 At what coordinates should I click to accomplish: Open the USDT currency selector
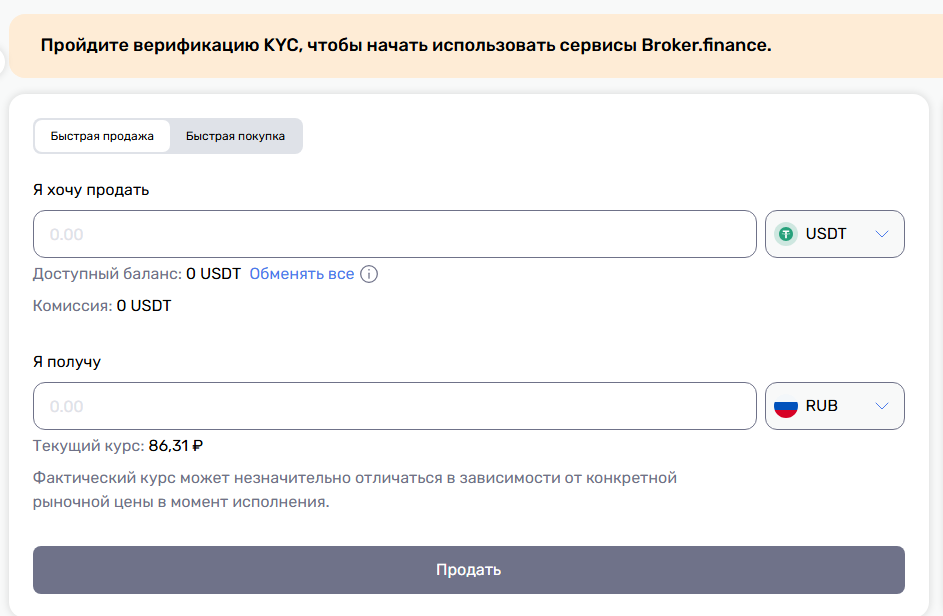click(835, 234)
